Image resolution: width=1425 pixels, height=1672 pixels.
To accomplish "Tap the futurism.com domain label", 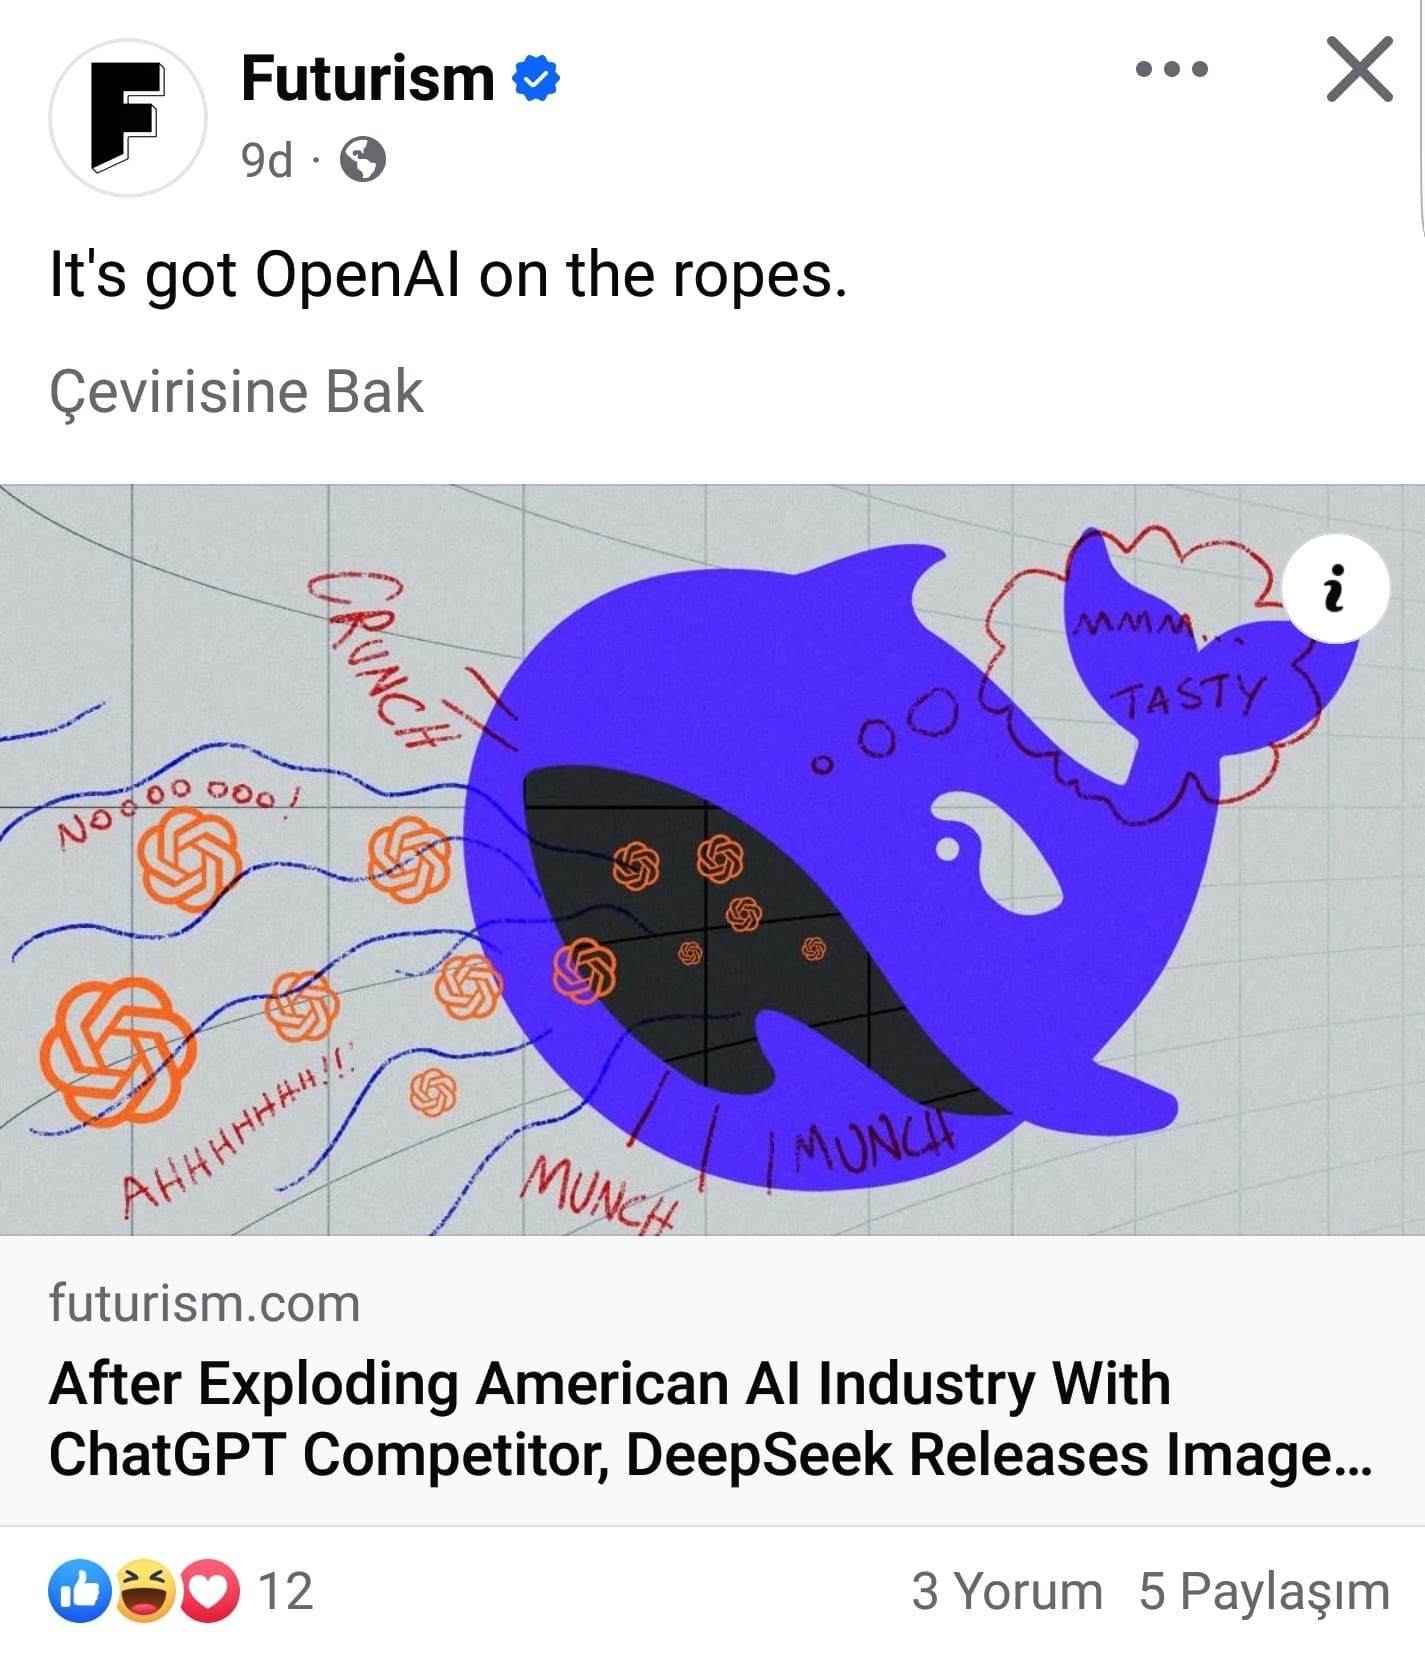I will click(204, 1303).
